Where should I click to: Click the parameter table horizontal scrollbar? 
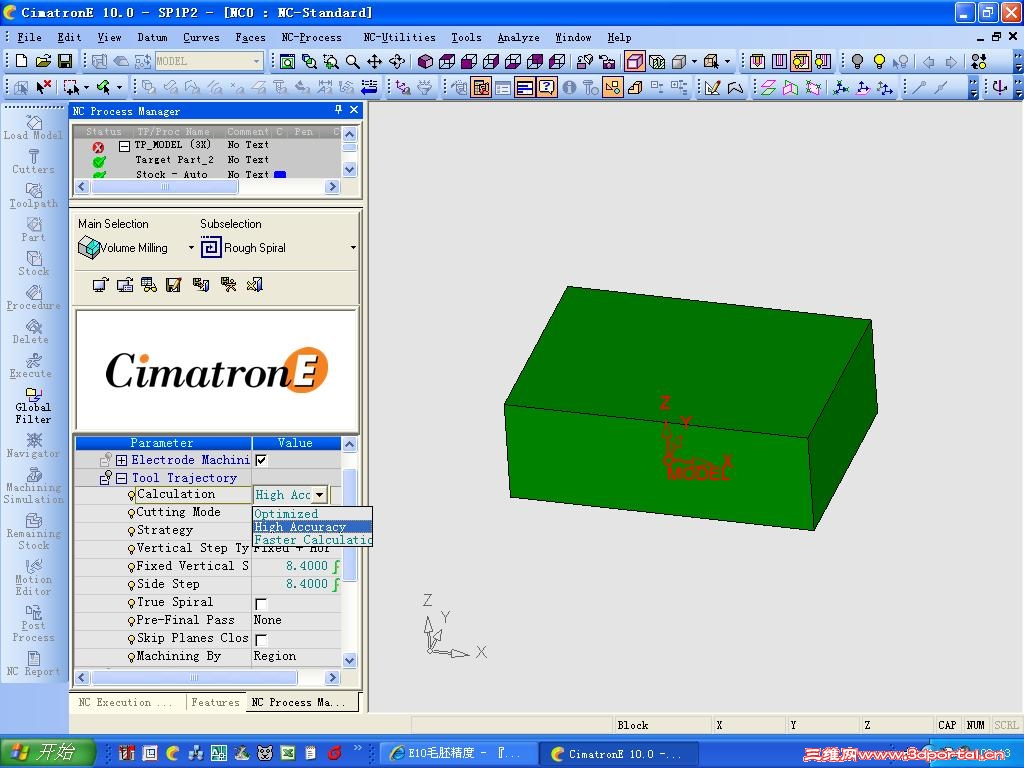pyautogui.click(x=207, y=677)
